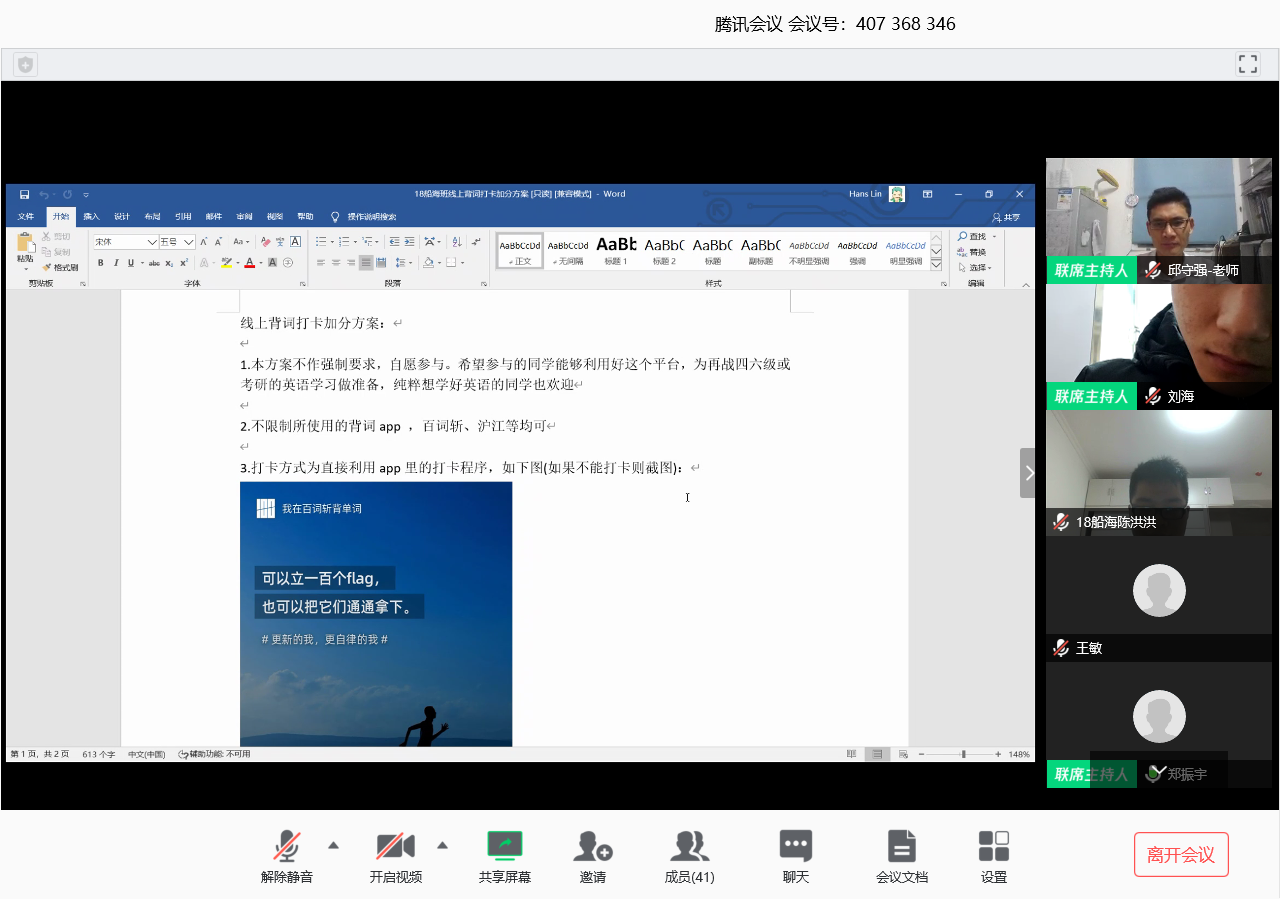The height and width of the screenshot is (899, 1280).
Task: Select the 邱守强-老师 video thumbnail
Action: [x=1158, y=220]
